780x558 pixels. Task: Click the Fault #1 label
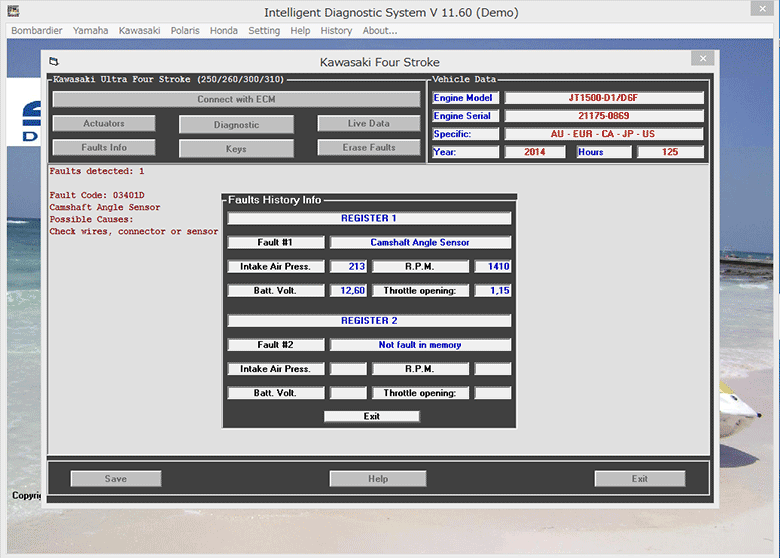click(x=276, y=242)
